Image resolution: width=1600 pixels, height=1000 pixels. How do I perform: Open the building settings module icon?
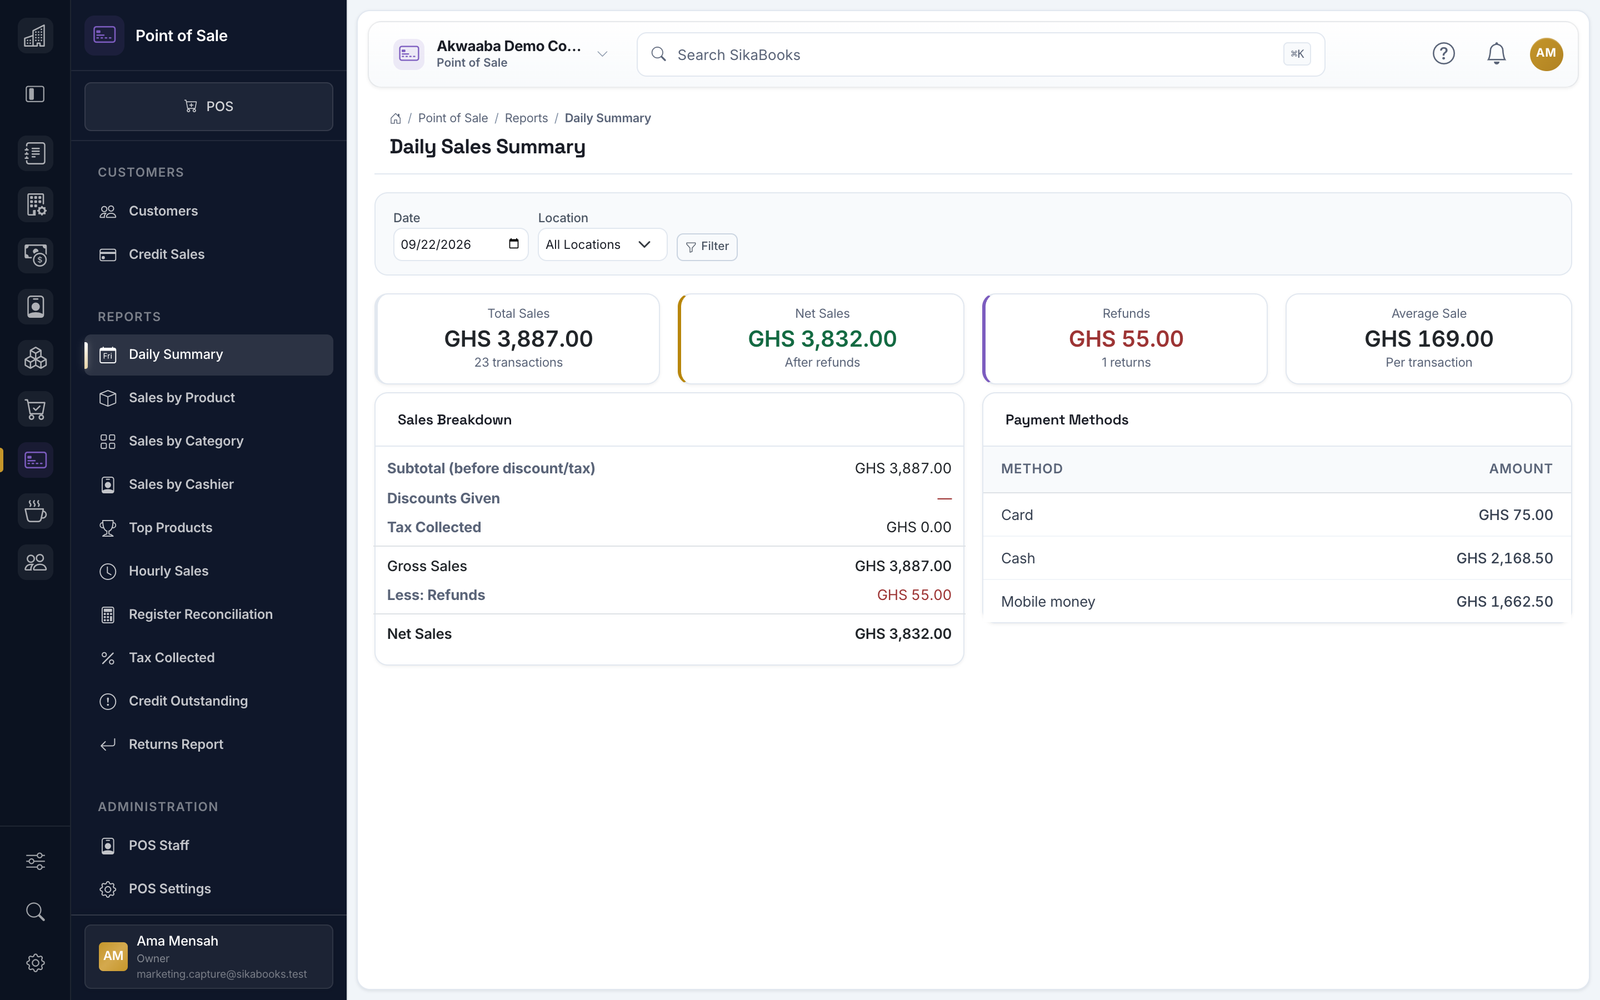(35, 204)
